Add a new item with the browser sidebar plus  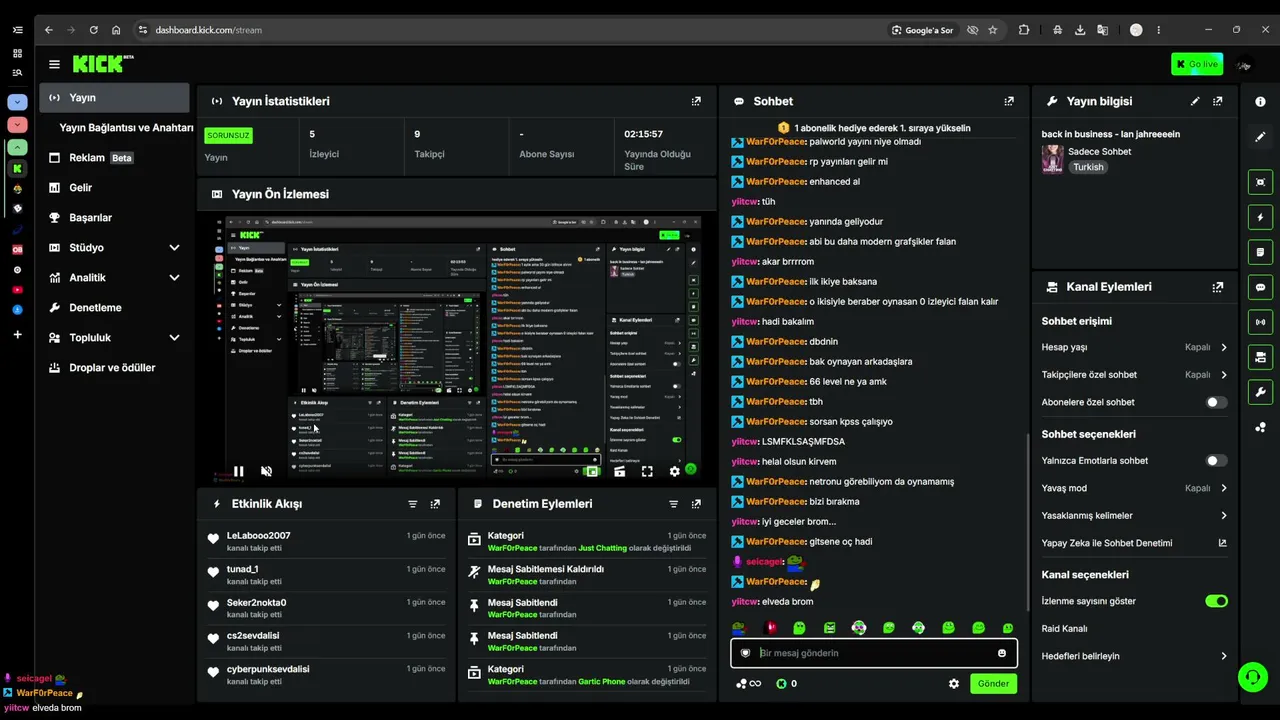17,334
